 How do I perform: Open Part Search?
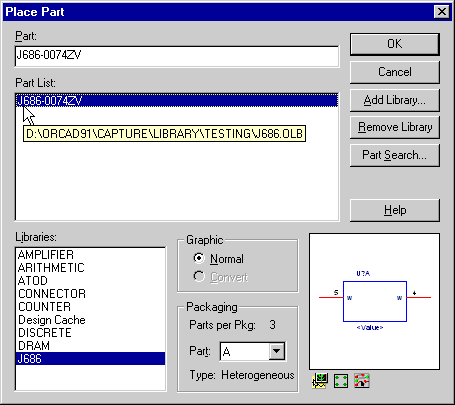pos(395,155)
